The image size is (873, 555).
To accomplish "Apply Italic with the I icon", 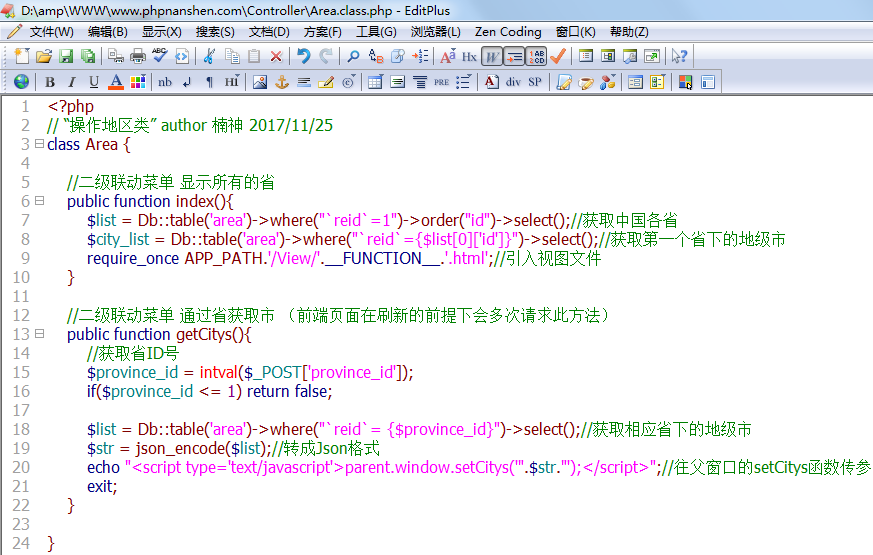I will (72, 82).
